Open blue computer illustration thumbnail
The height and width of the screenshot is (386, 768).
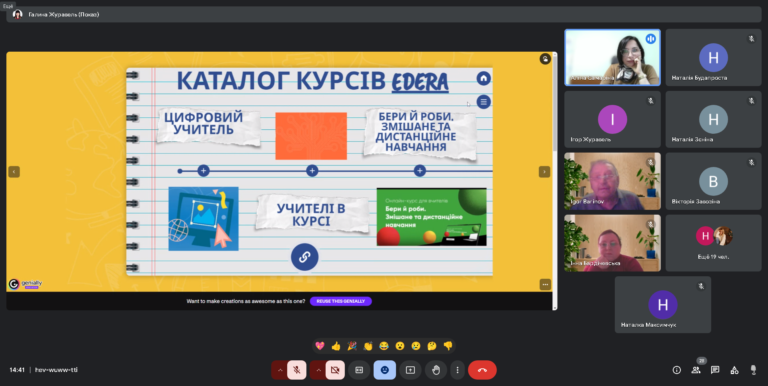(x=203, y=218)
